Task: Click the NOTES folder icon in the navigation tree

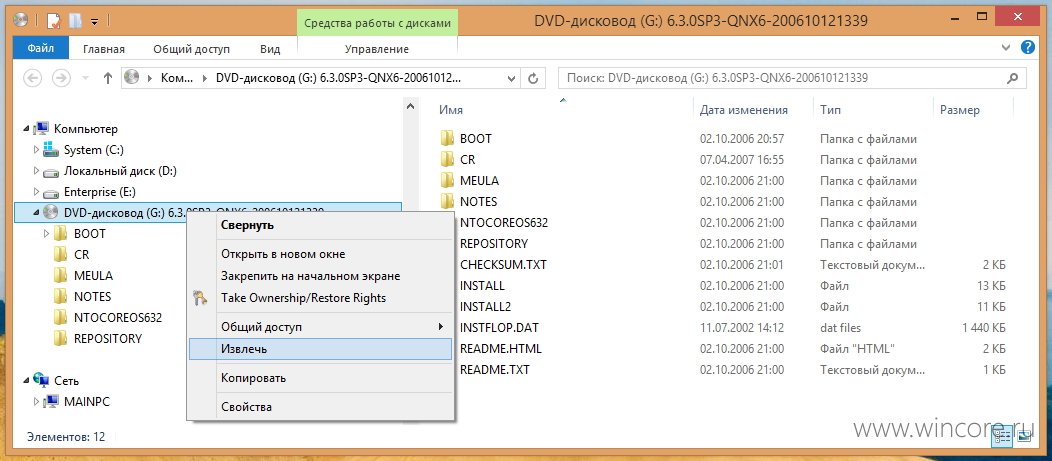Action: pyautogui.click(x=61, y=296)
